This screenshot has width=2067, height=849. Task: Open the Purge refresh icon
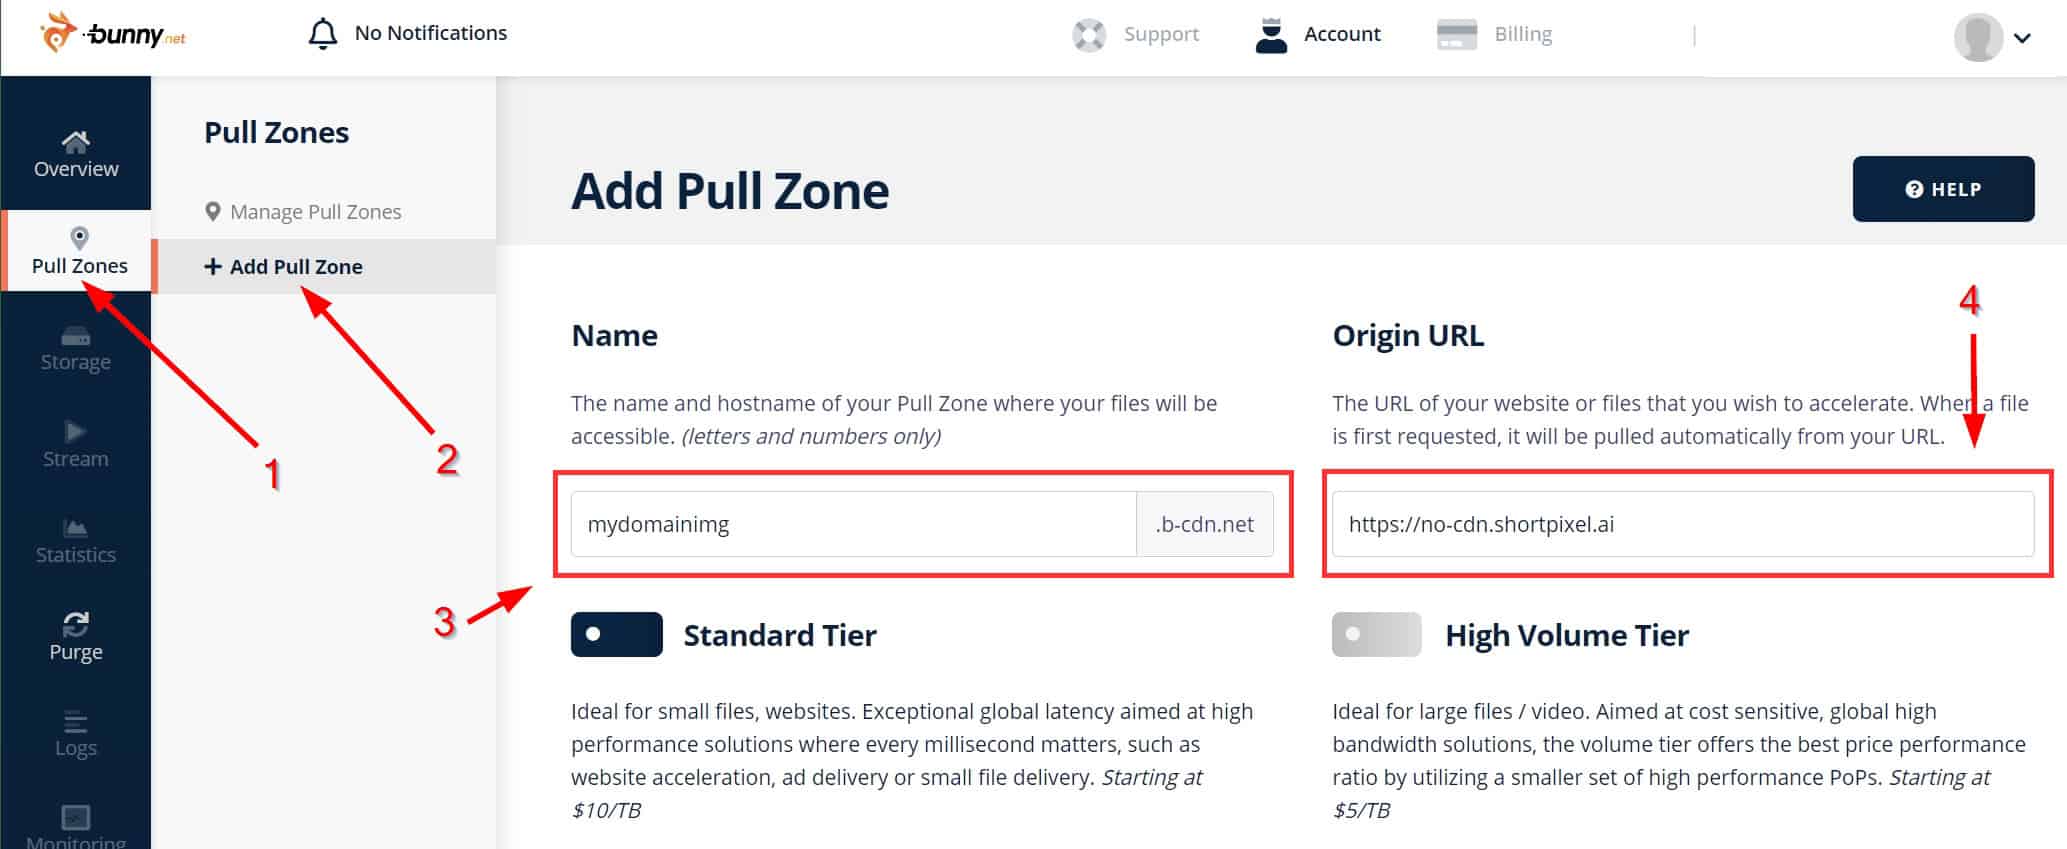pyautogui.click(x=76, y=625)
